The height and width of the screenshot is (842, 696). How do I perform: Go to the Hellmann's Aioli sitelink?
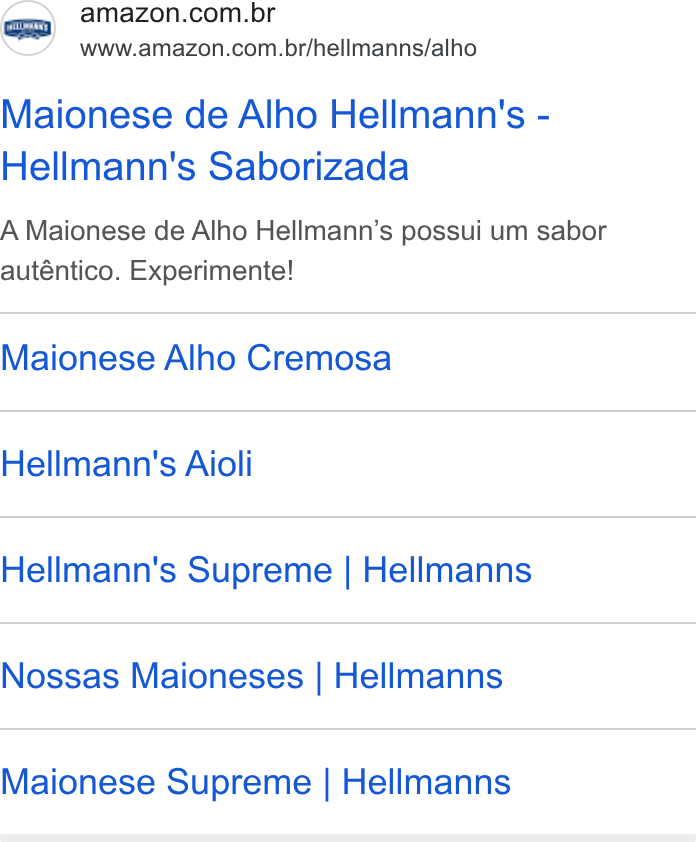[126, 464]
